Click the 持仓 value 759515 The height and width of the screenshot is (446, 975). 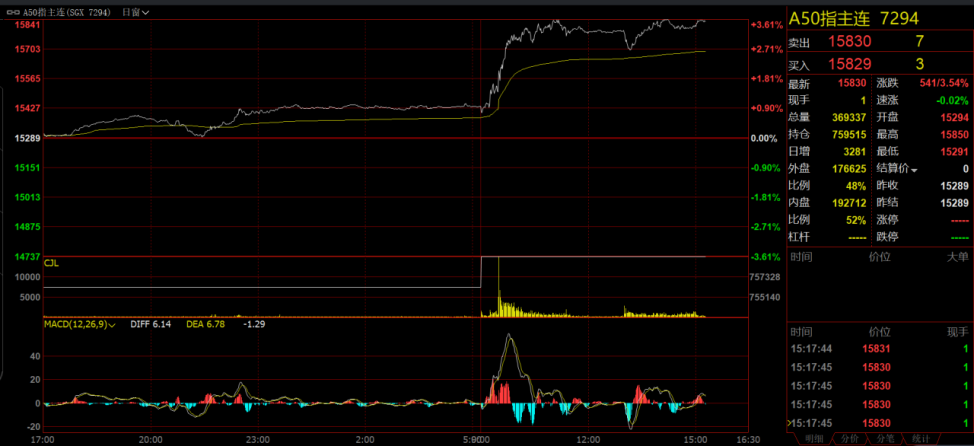[849, 134]
